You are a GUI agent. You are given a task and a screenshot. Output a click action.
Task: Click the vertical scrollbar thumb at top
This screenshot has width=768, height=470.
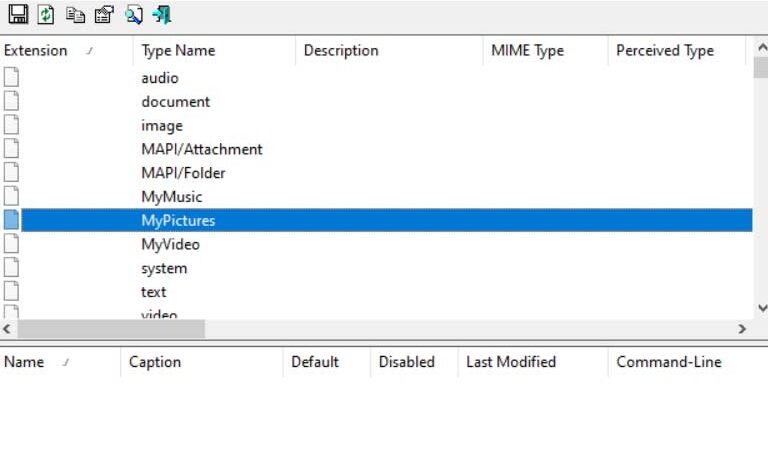(761, 67)
